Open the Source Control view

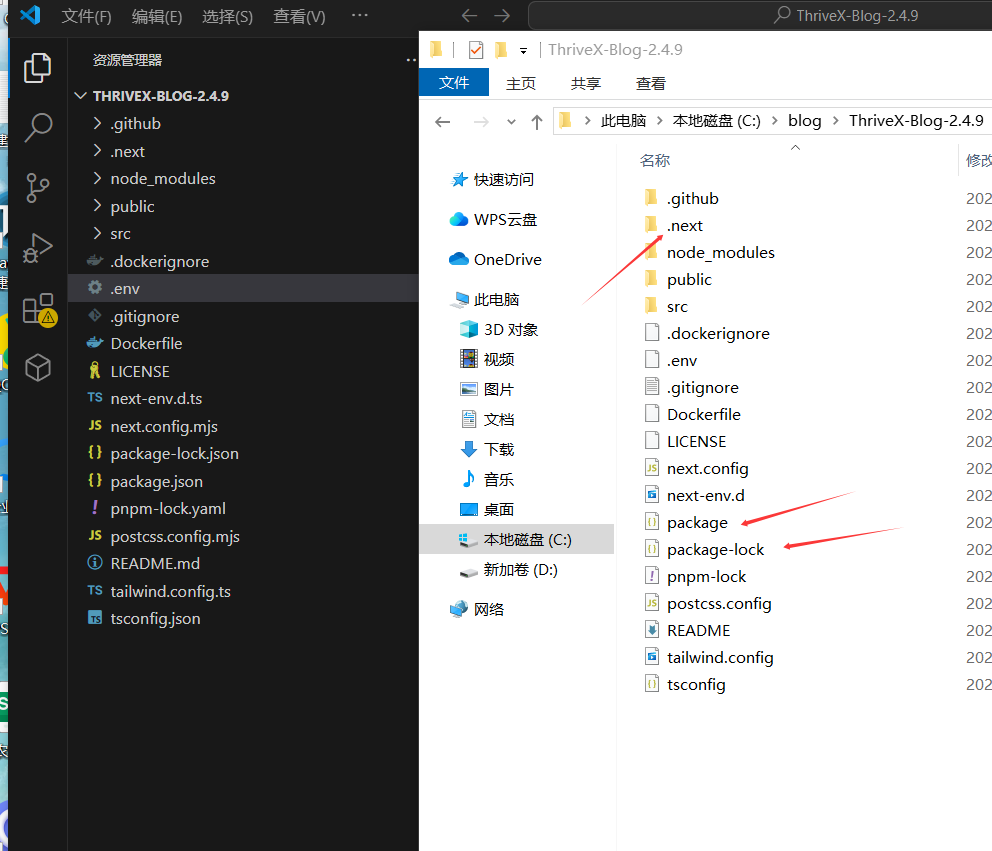click(x=37, y=188)
